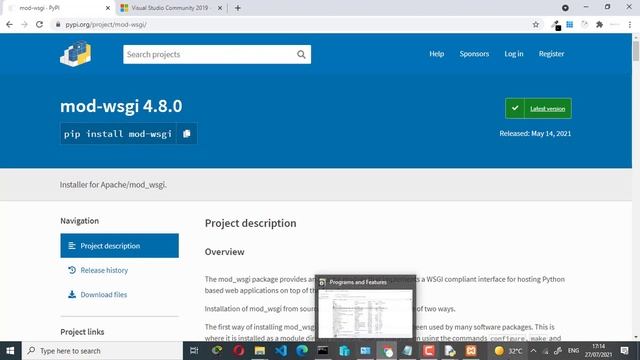
Task: Open the color picker eyedropper extension
Action: (556, 25)
